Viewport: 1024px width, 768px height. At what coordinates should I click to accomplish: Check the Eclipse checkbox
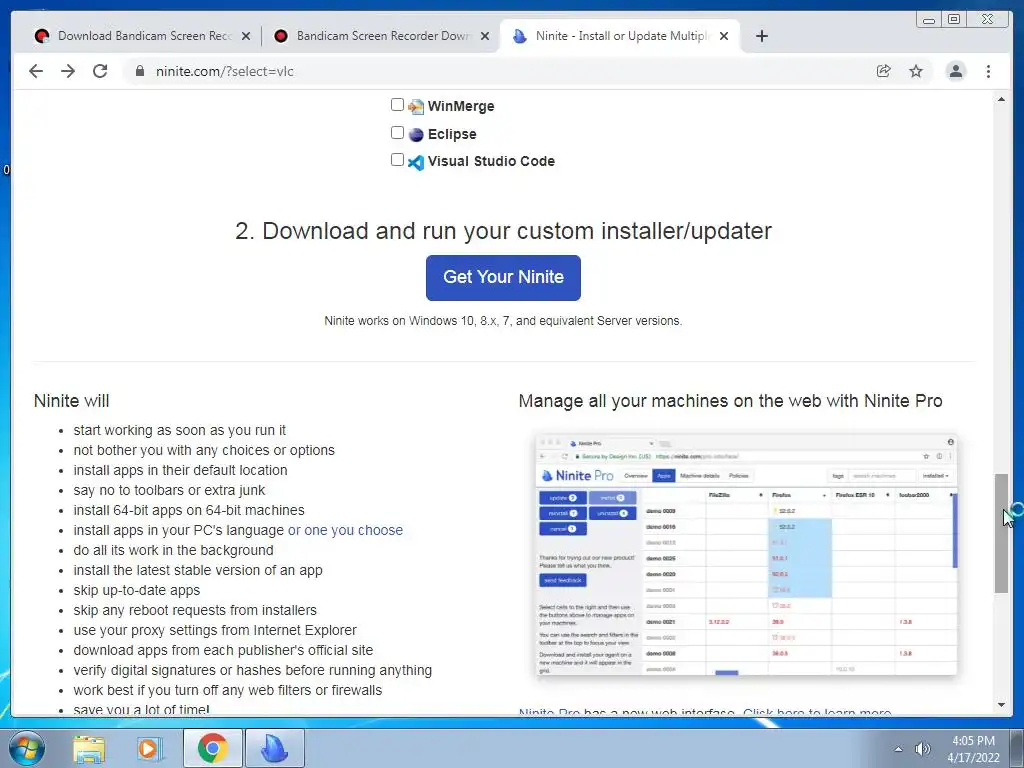[397, 133]
